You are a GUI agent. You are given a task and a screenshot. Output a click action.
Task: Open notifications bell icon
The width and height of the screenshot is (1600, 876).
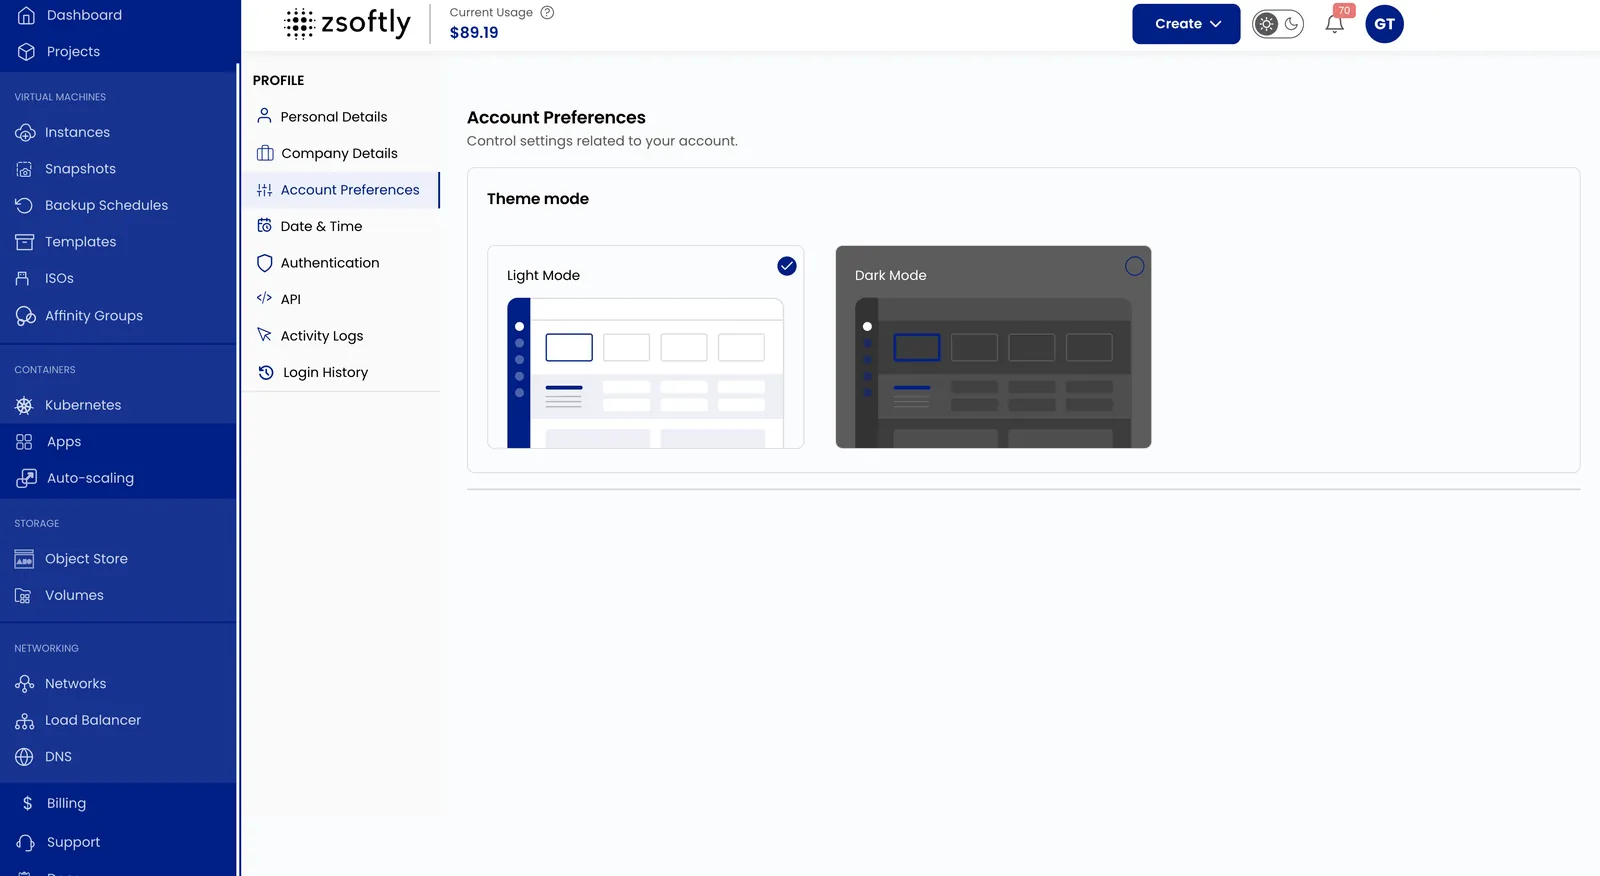1334,24
